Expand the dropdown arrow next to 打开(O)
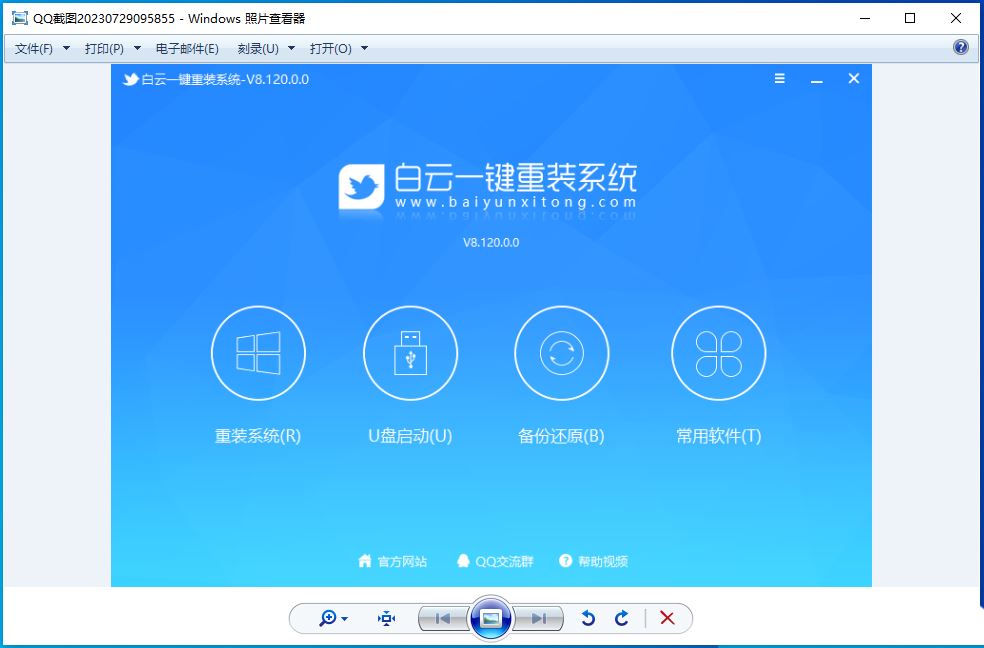Image resolution: width=984 pixels, height=648 pixels. (365, 48)
